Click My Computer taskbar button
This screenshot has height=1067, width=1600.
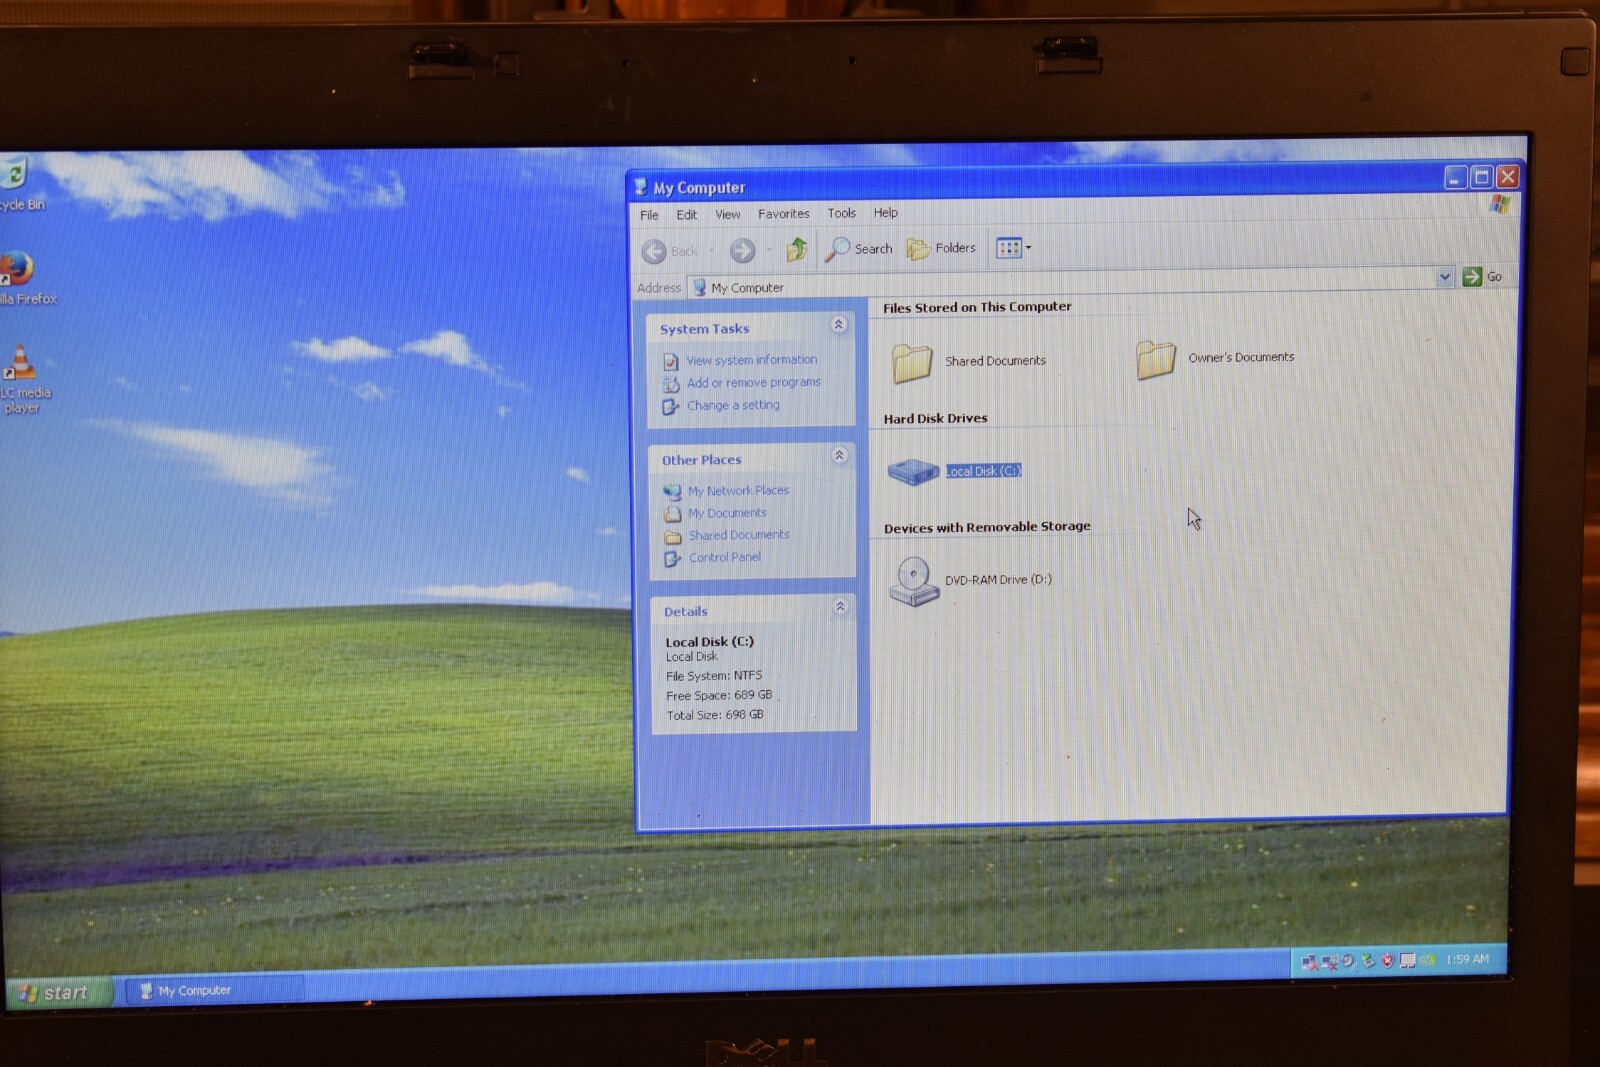point(213,991)
